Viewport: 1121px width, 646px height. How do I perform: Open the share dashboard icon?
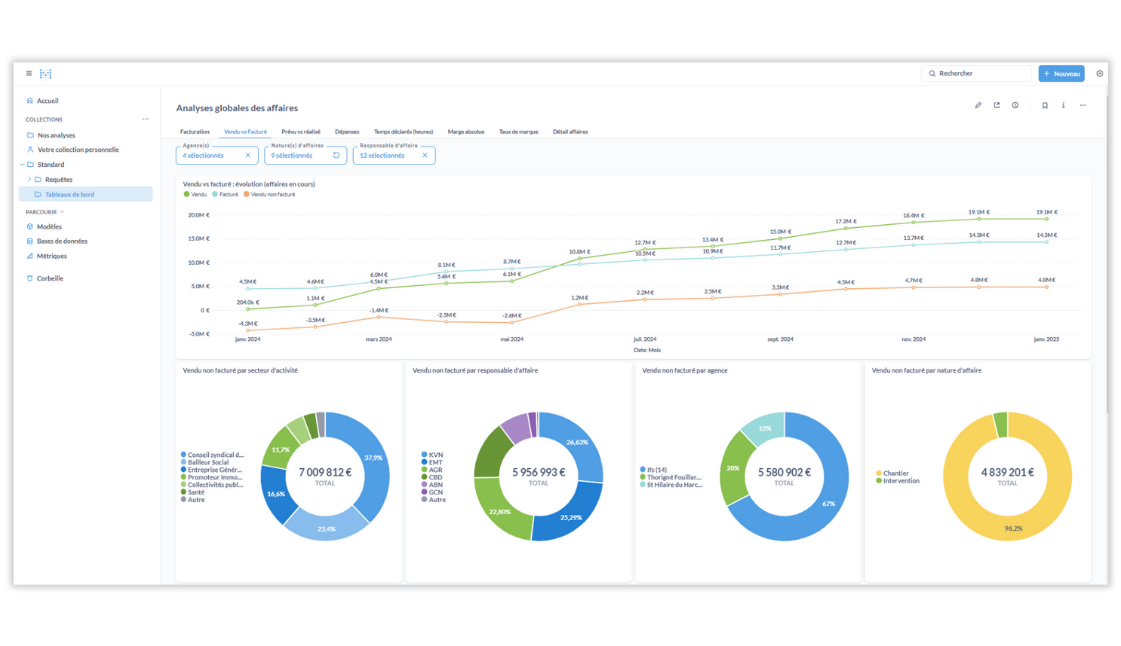click(997, 105)
